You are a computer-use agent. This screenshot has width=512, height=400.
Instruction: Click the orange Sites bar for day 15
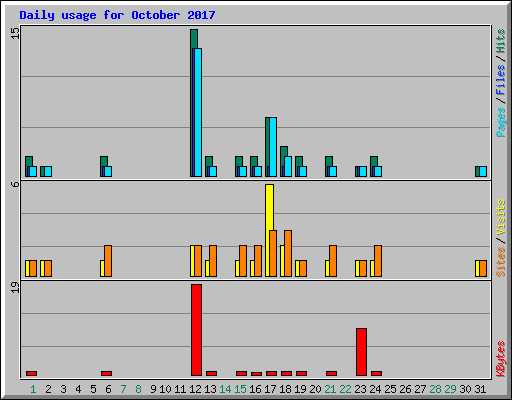(243, 261)
